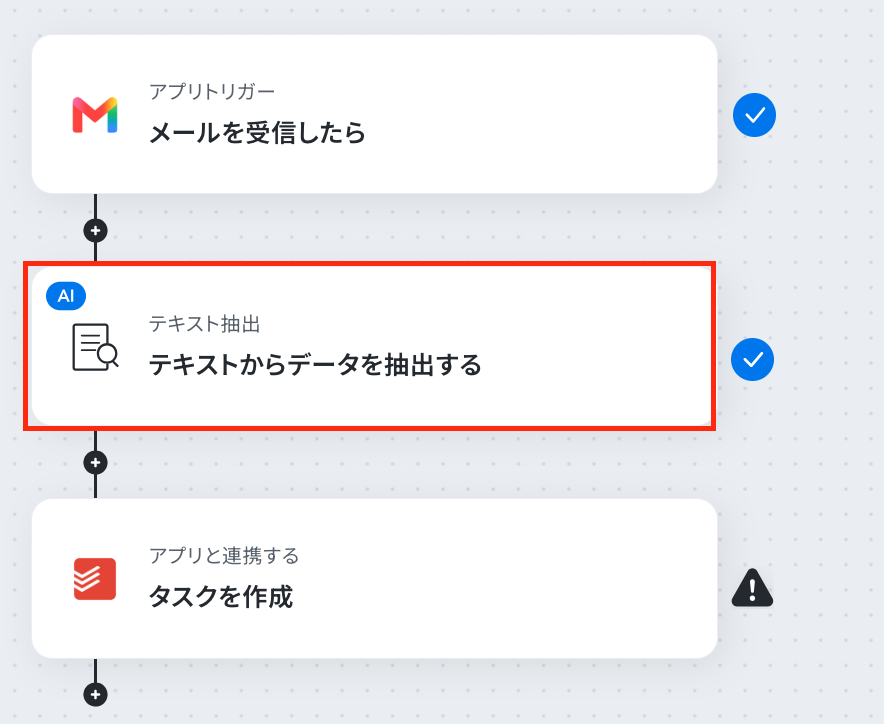Click the blue AI badge
Image resolution: width=884 pixels, height=724 pixels.
[66, 296]
